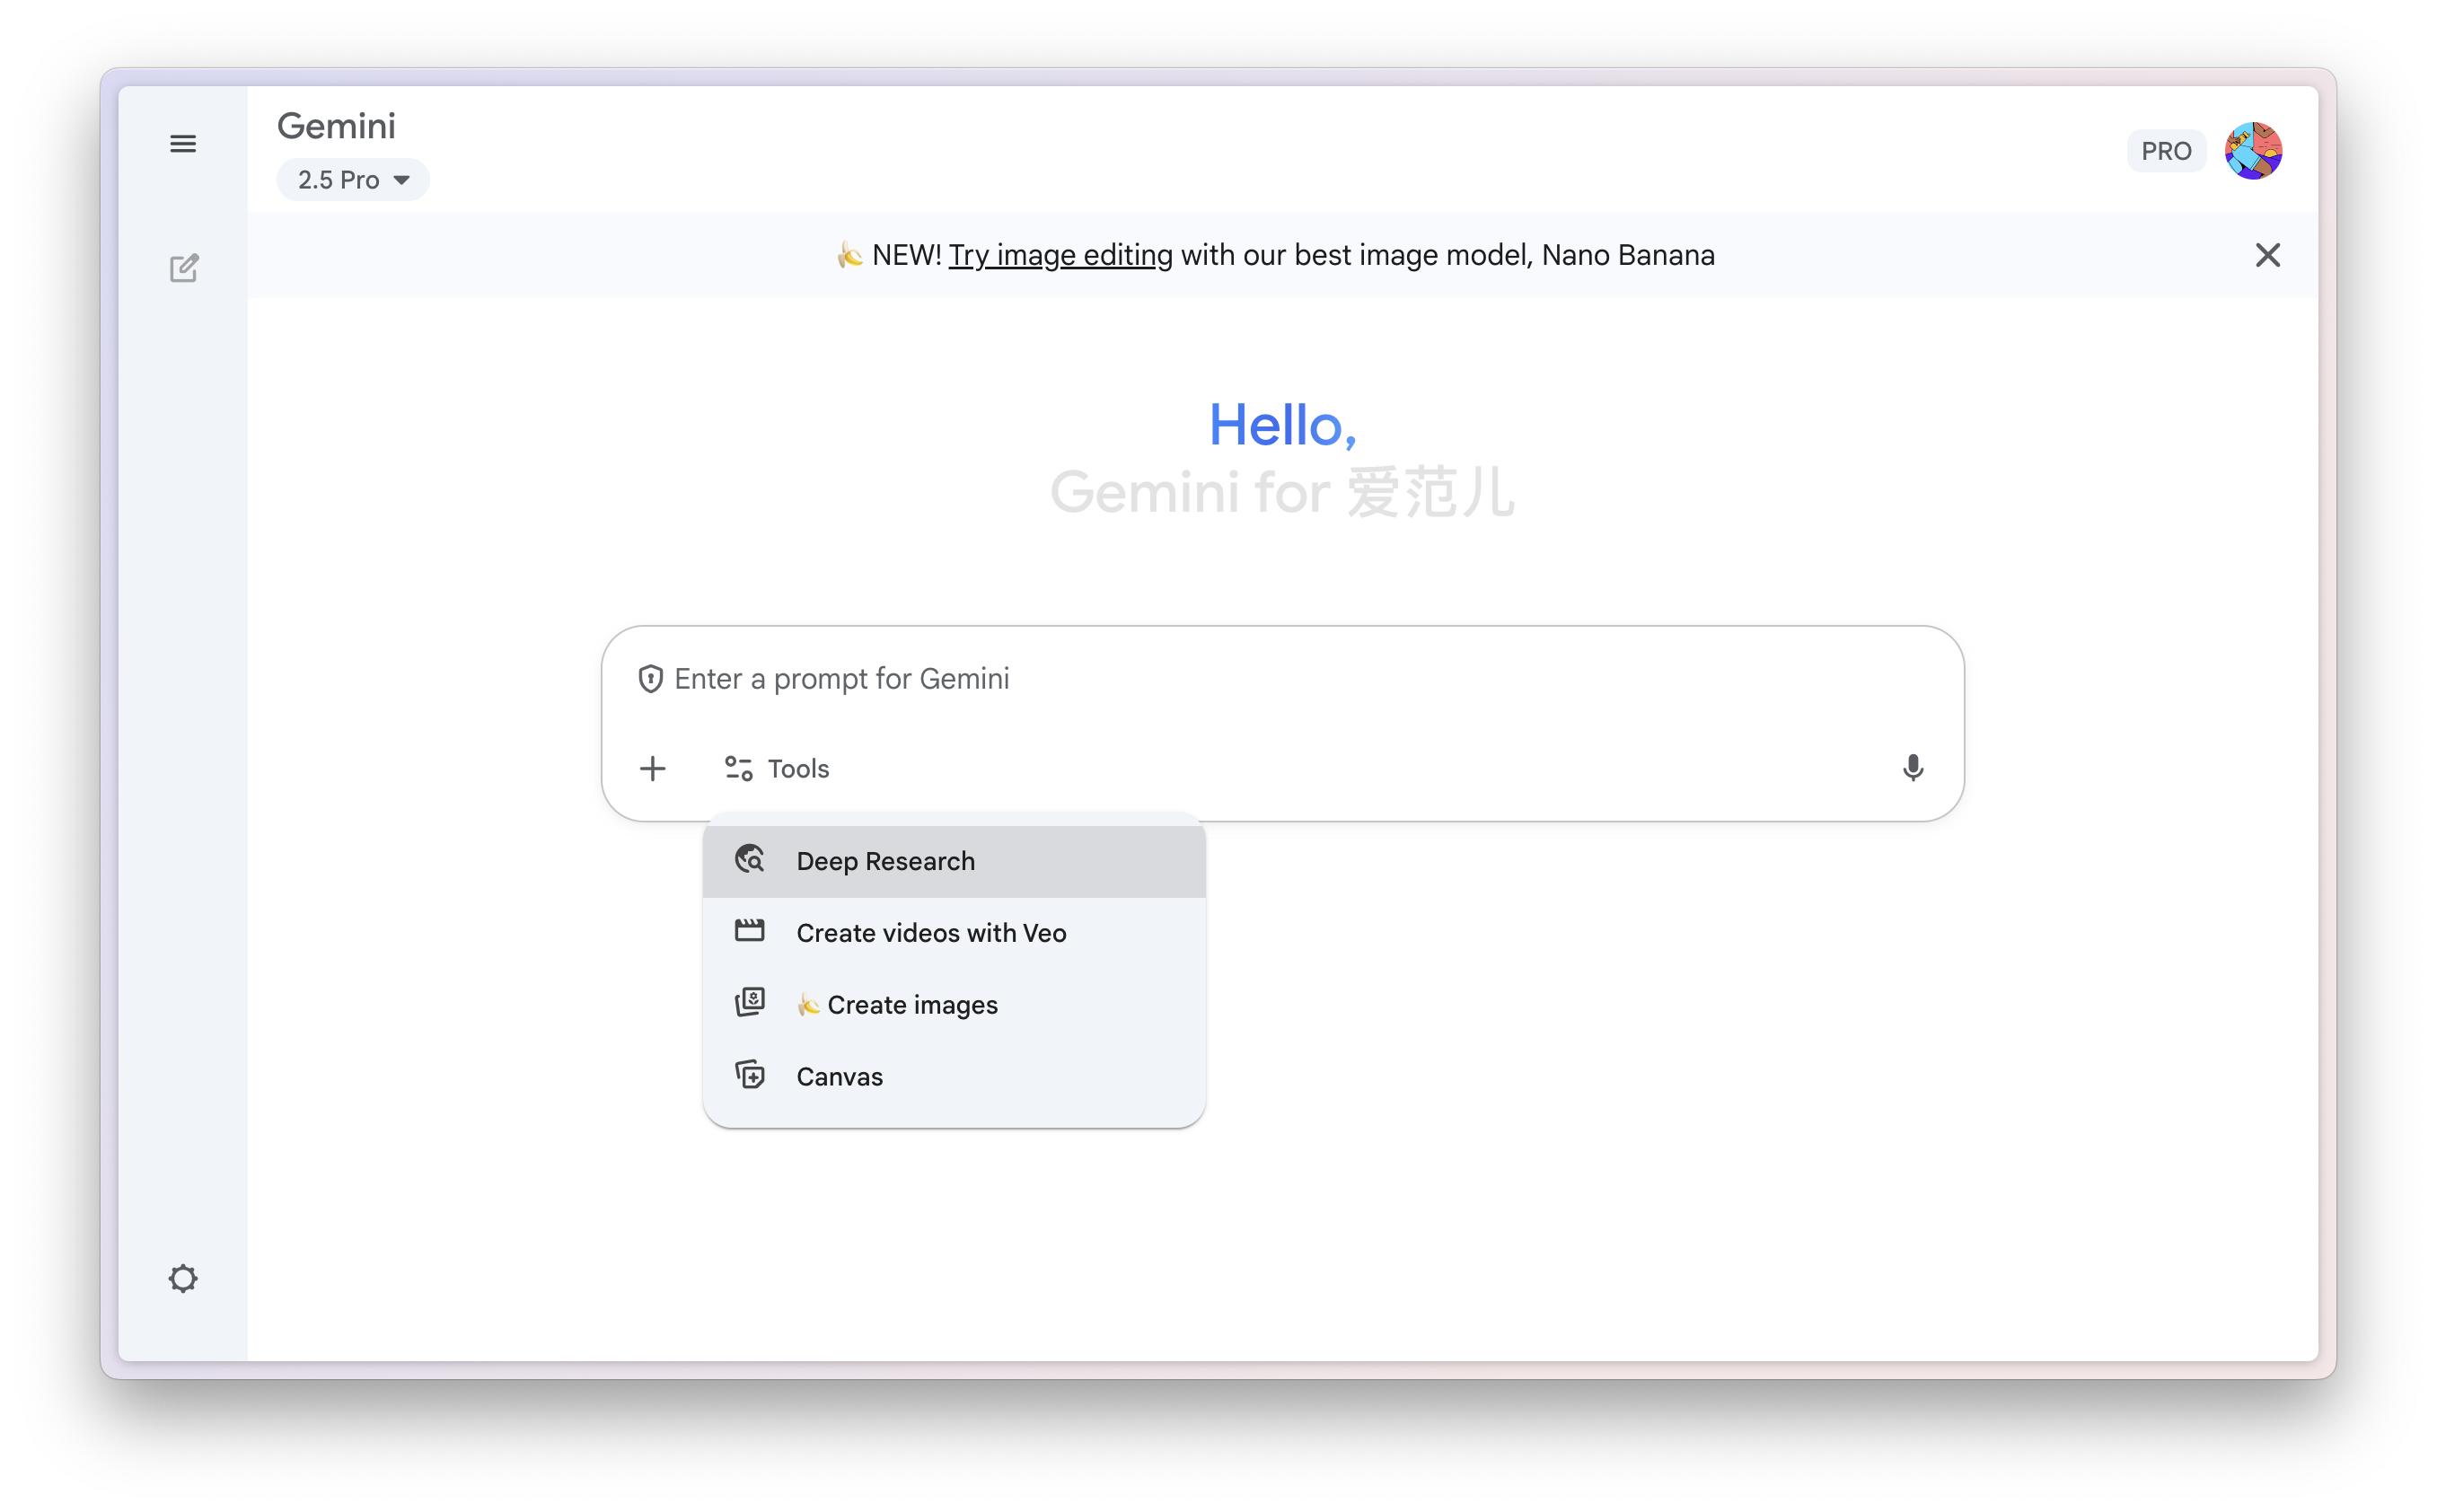Open the Try image editing link
Image resolution: width=2437 pixels, height=1512 pixels.
(1060, 255)
